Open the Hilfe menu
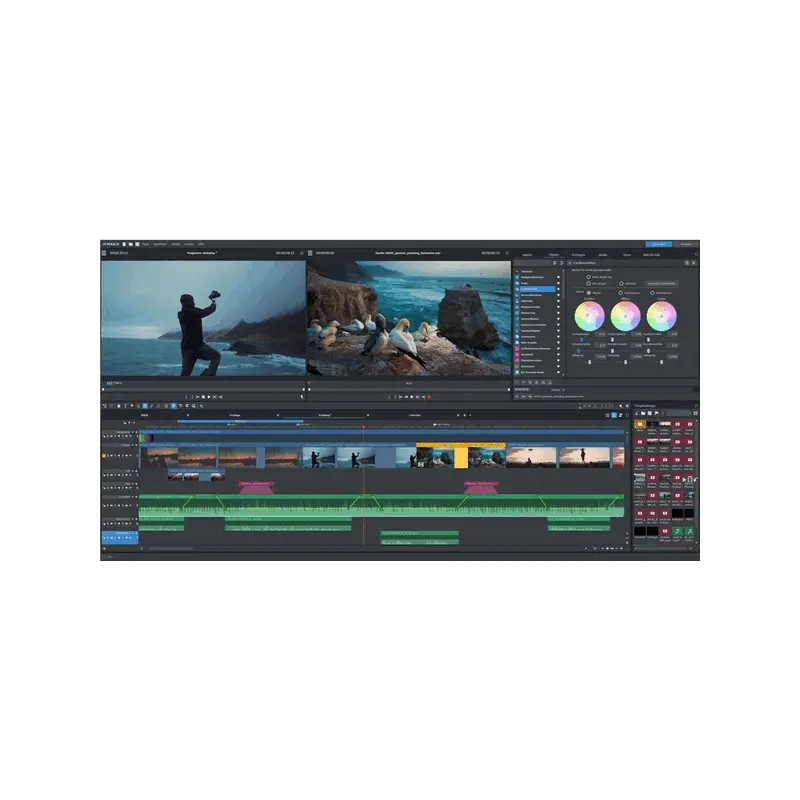Image resolution: width=800 pixels, height=800 pixels. (201, 244)
